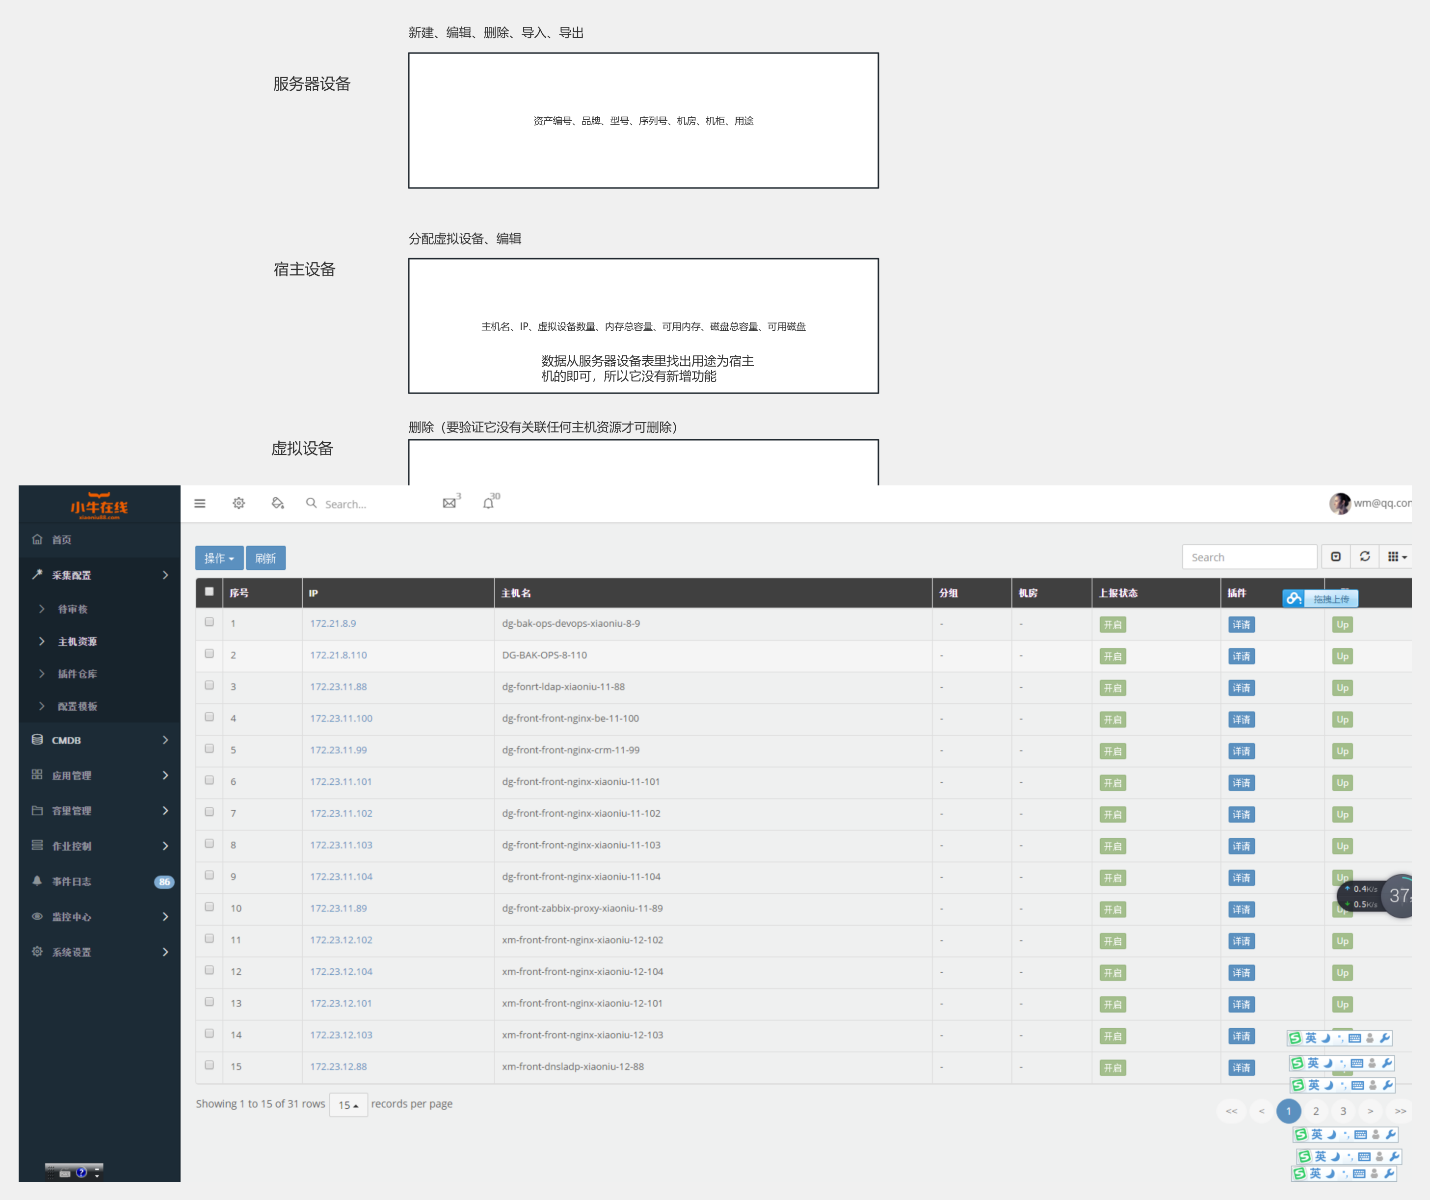This screenshot has height=1200, width=1430.
Task: Select 事件日志 in the sidebar
Action: (72, 882)
